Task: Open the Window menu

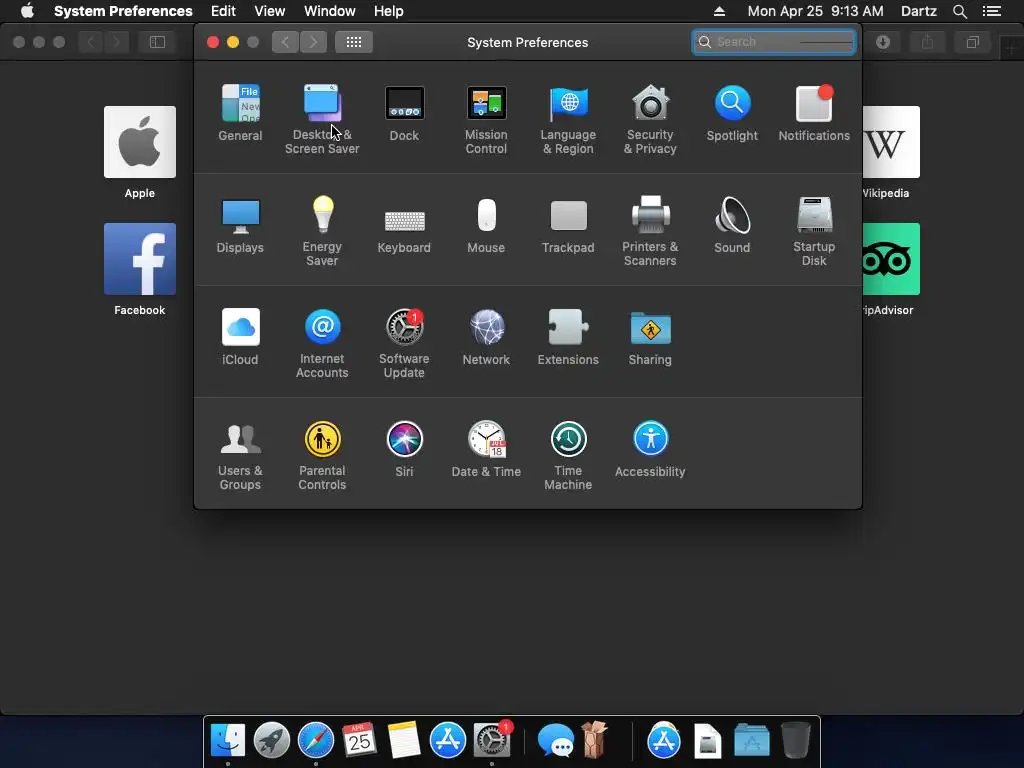Action: 330,11
